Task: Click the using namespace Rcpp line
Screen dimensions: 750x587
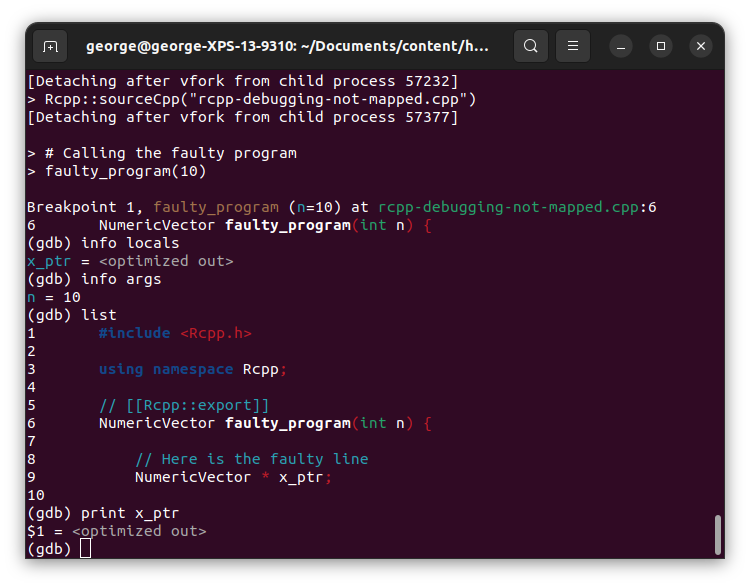Action: coord(192,369)
